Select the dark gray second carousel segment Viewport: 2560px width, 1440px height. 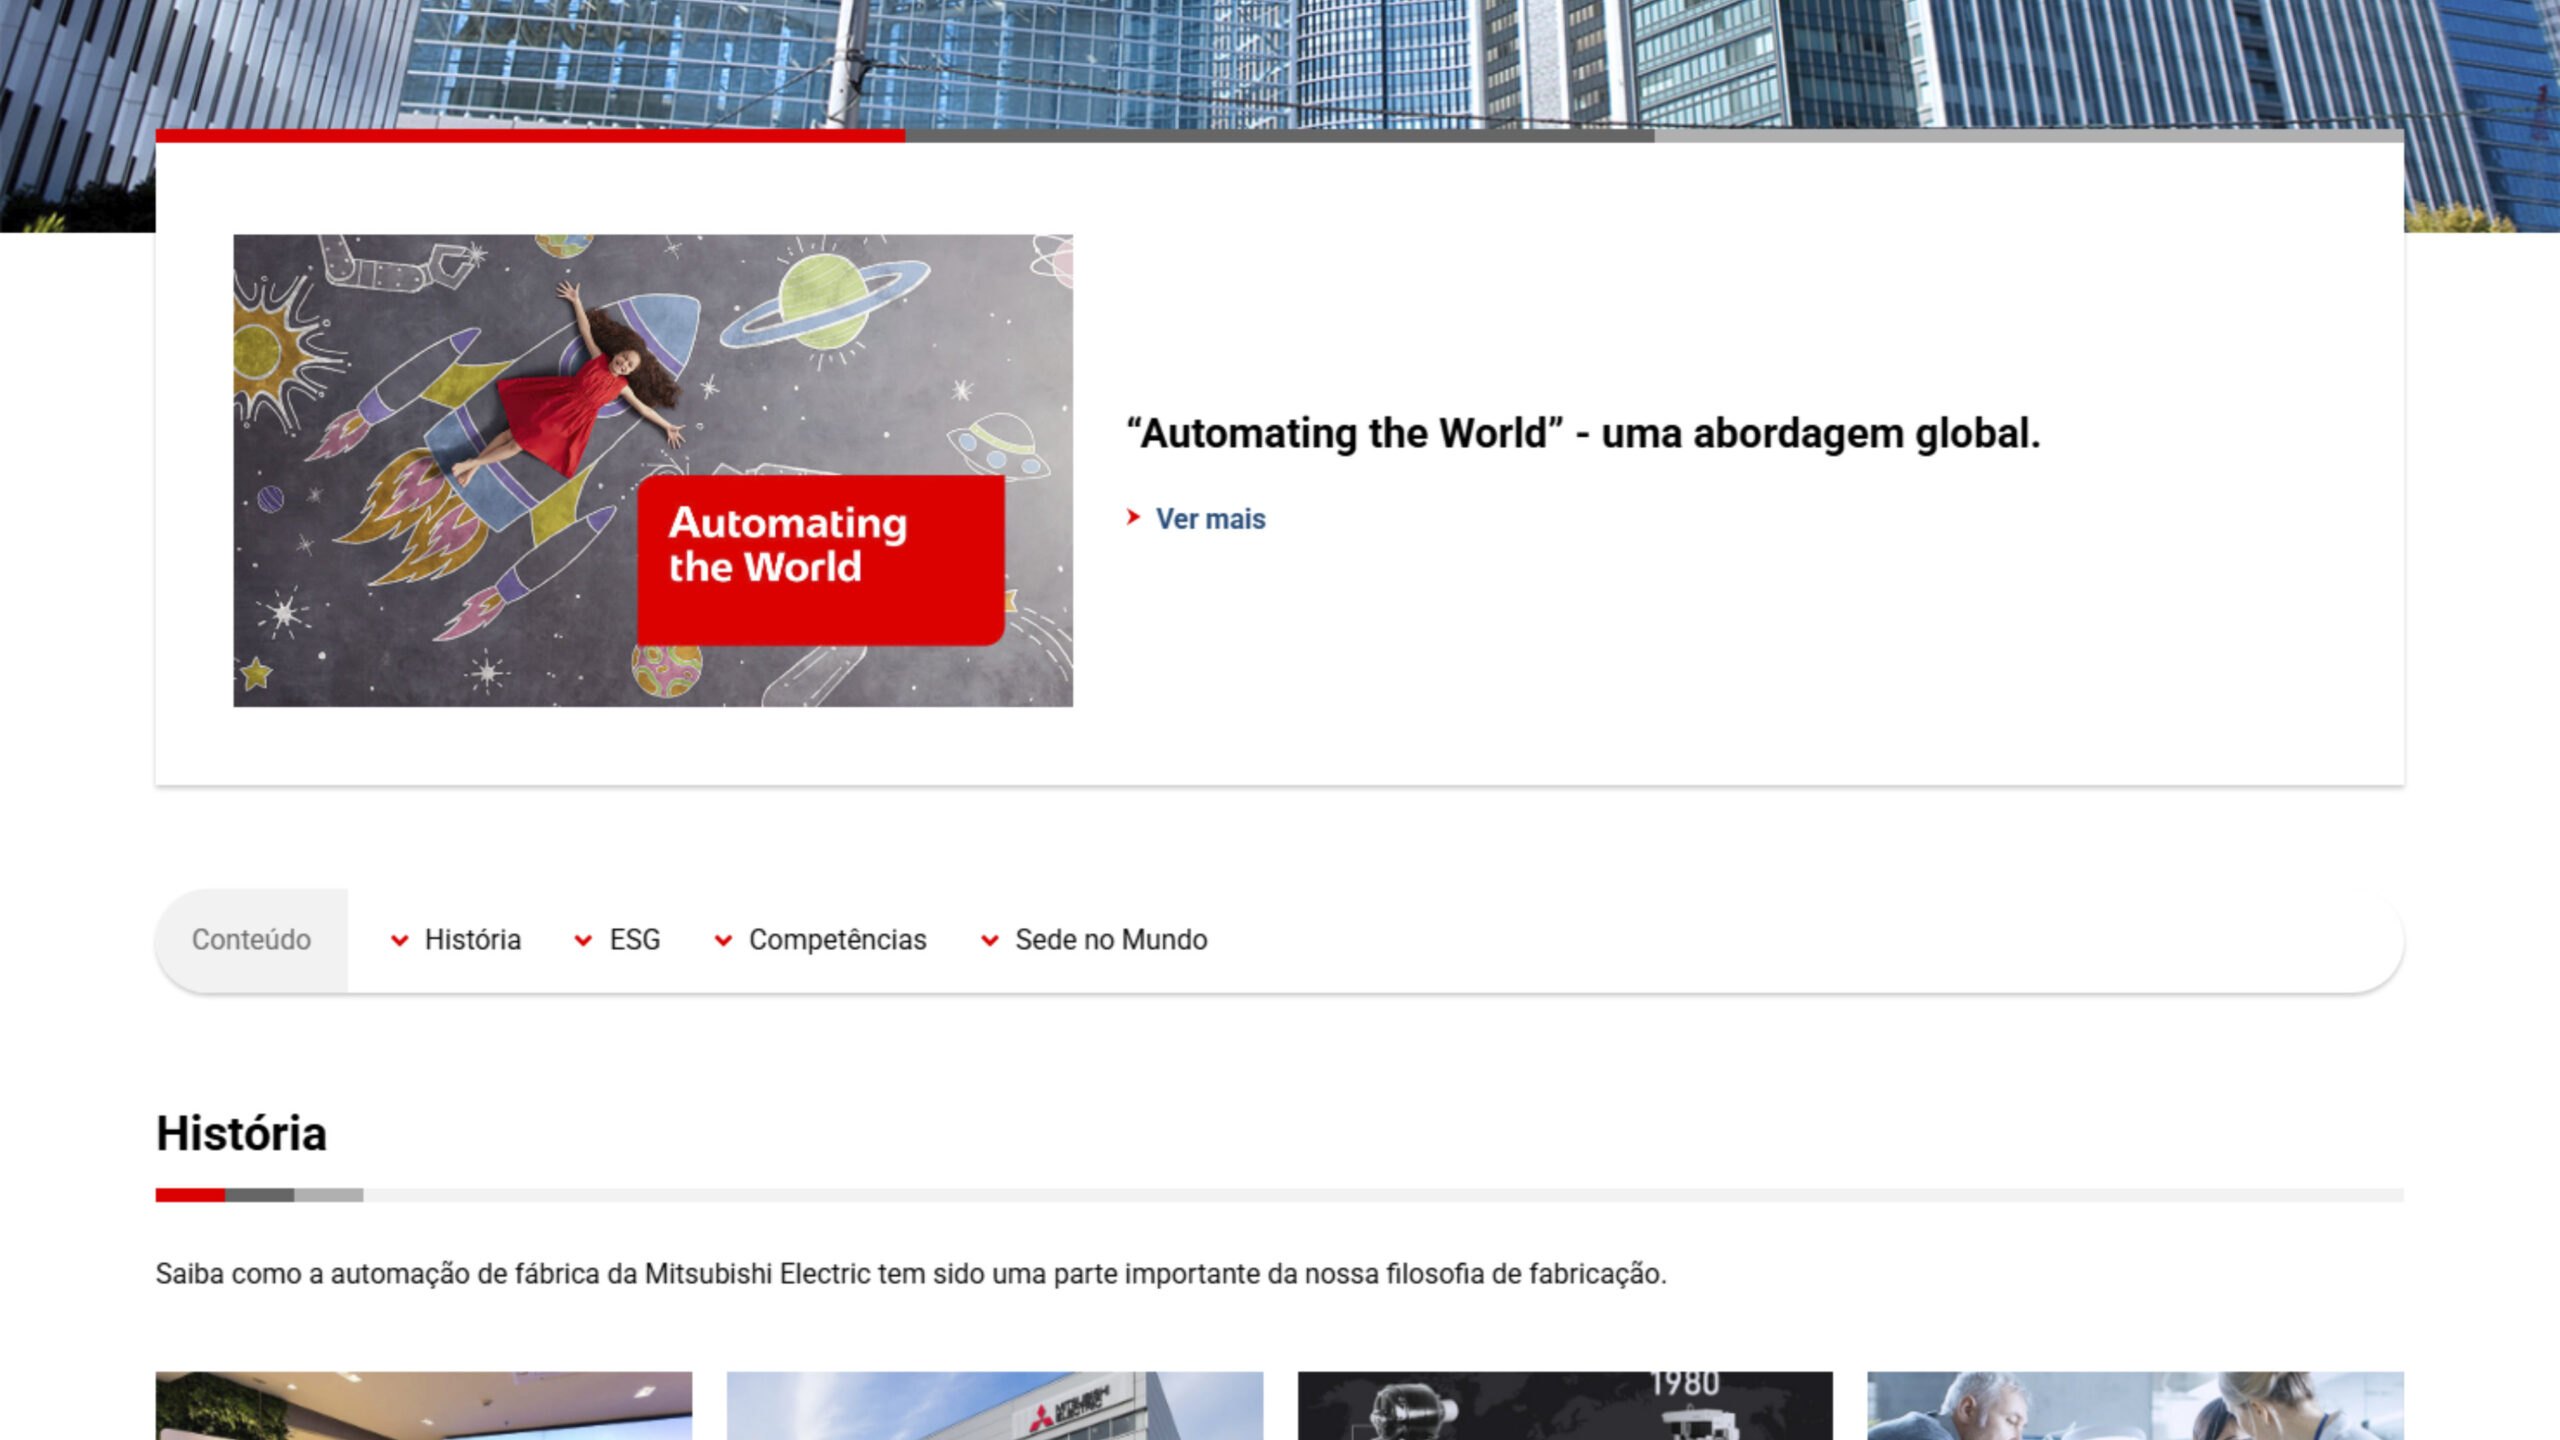1280,136
